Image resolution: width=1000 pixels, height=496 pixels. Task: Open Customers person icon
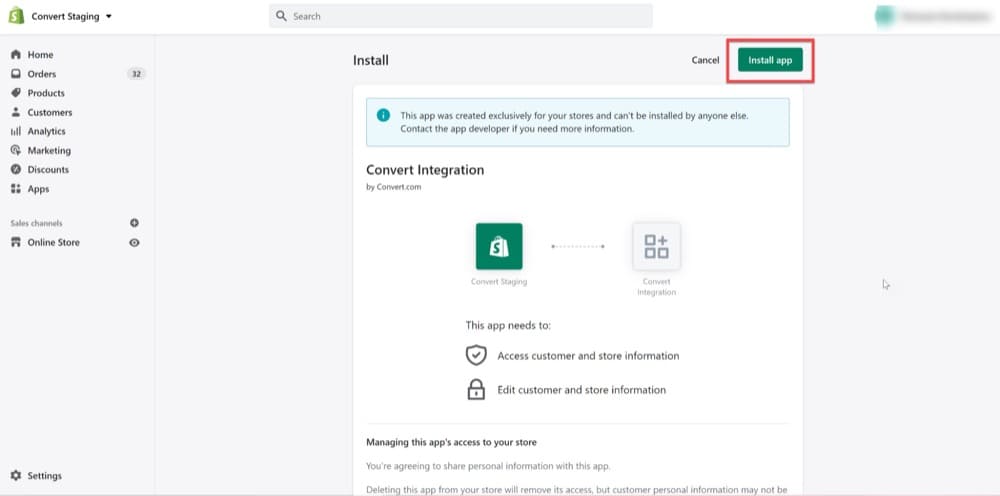(16, 112)
